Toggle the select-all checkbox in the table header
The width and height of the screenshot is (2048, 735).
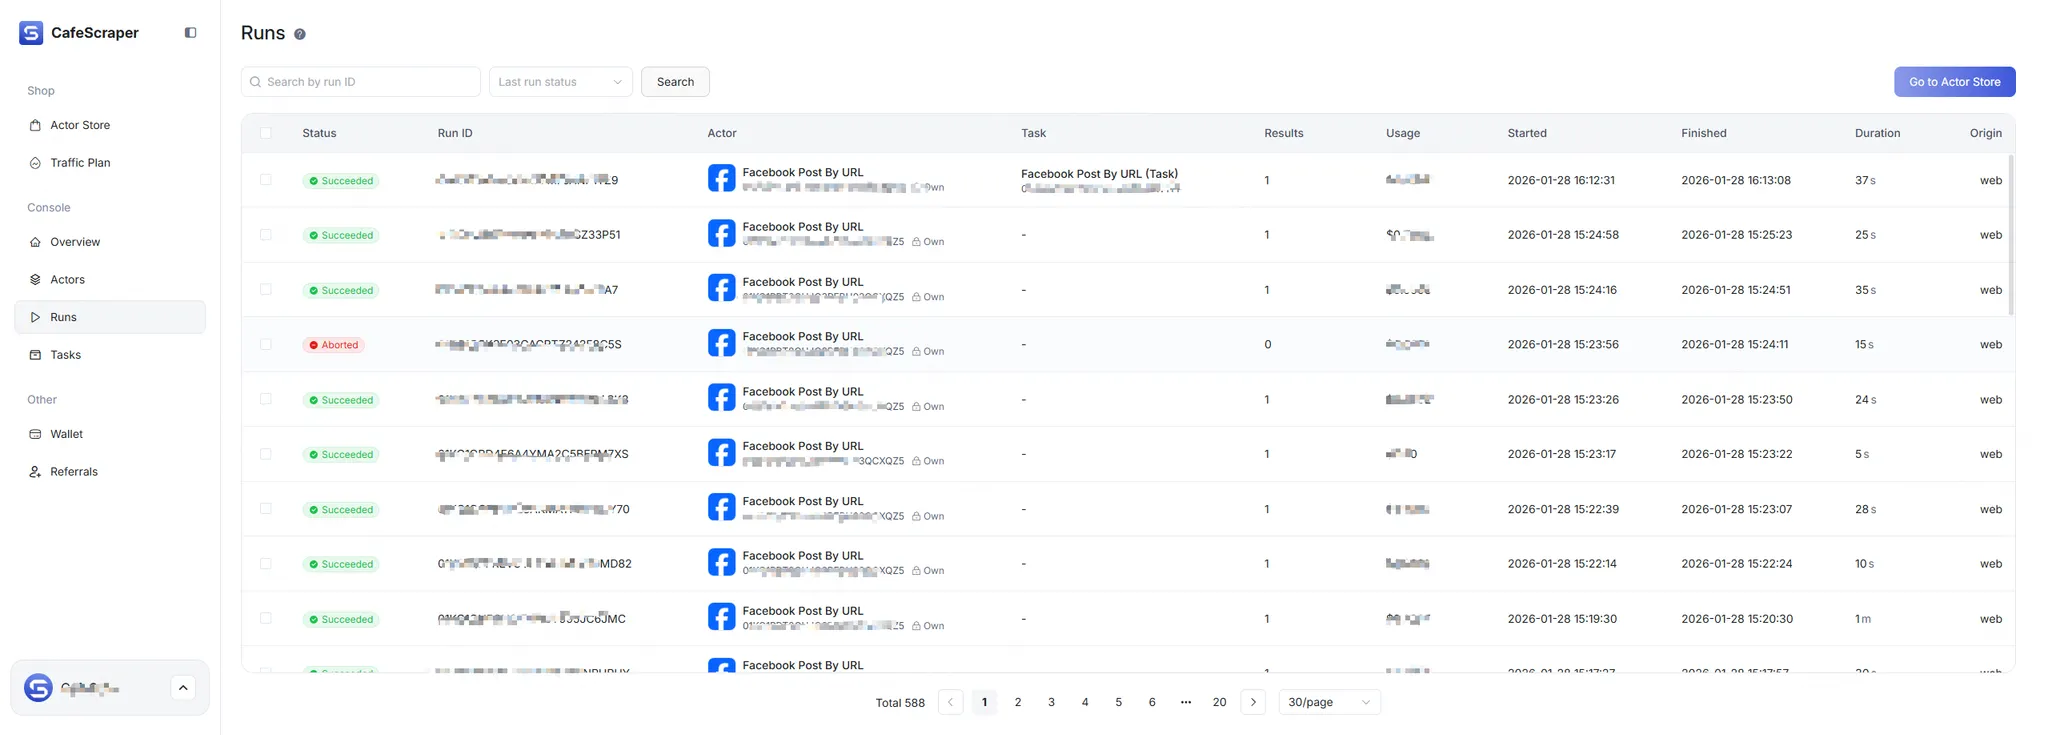pyautogui.click(x=265, y=133)
